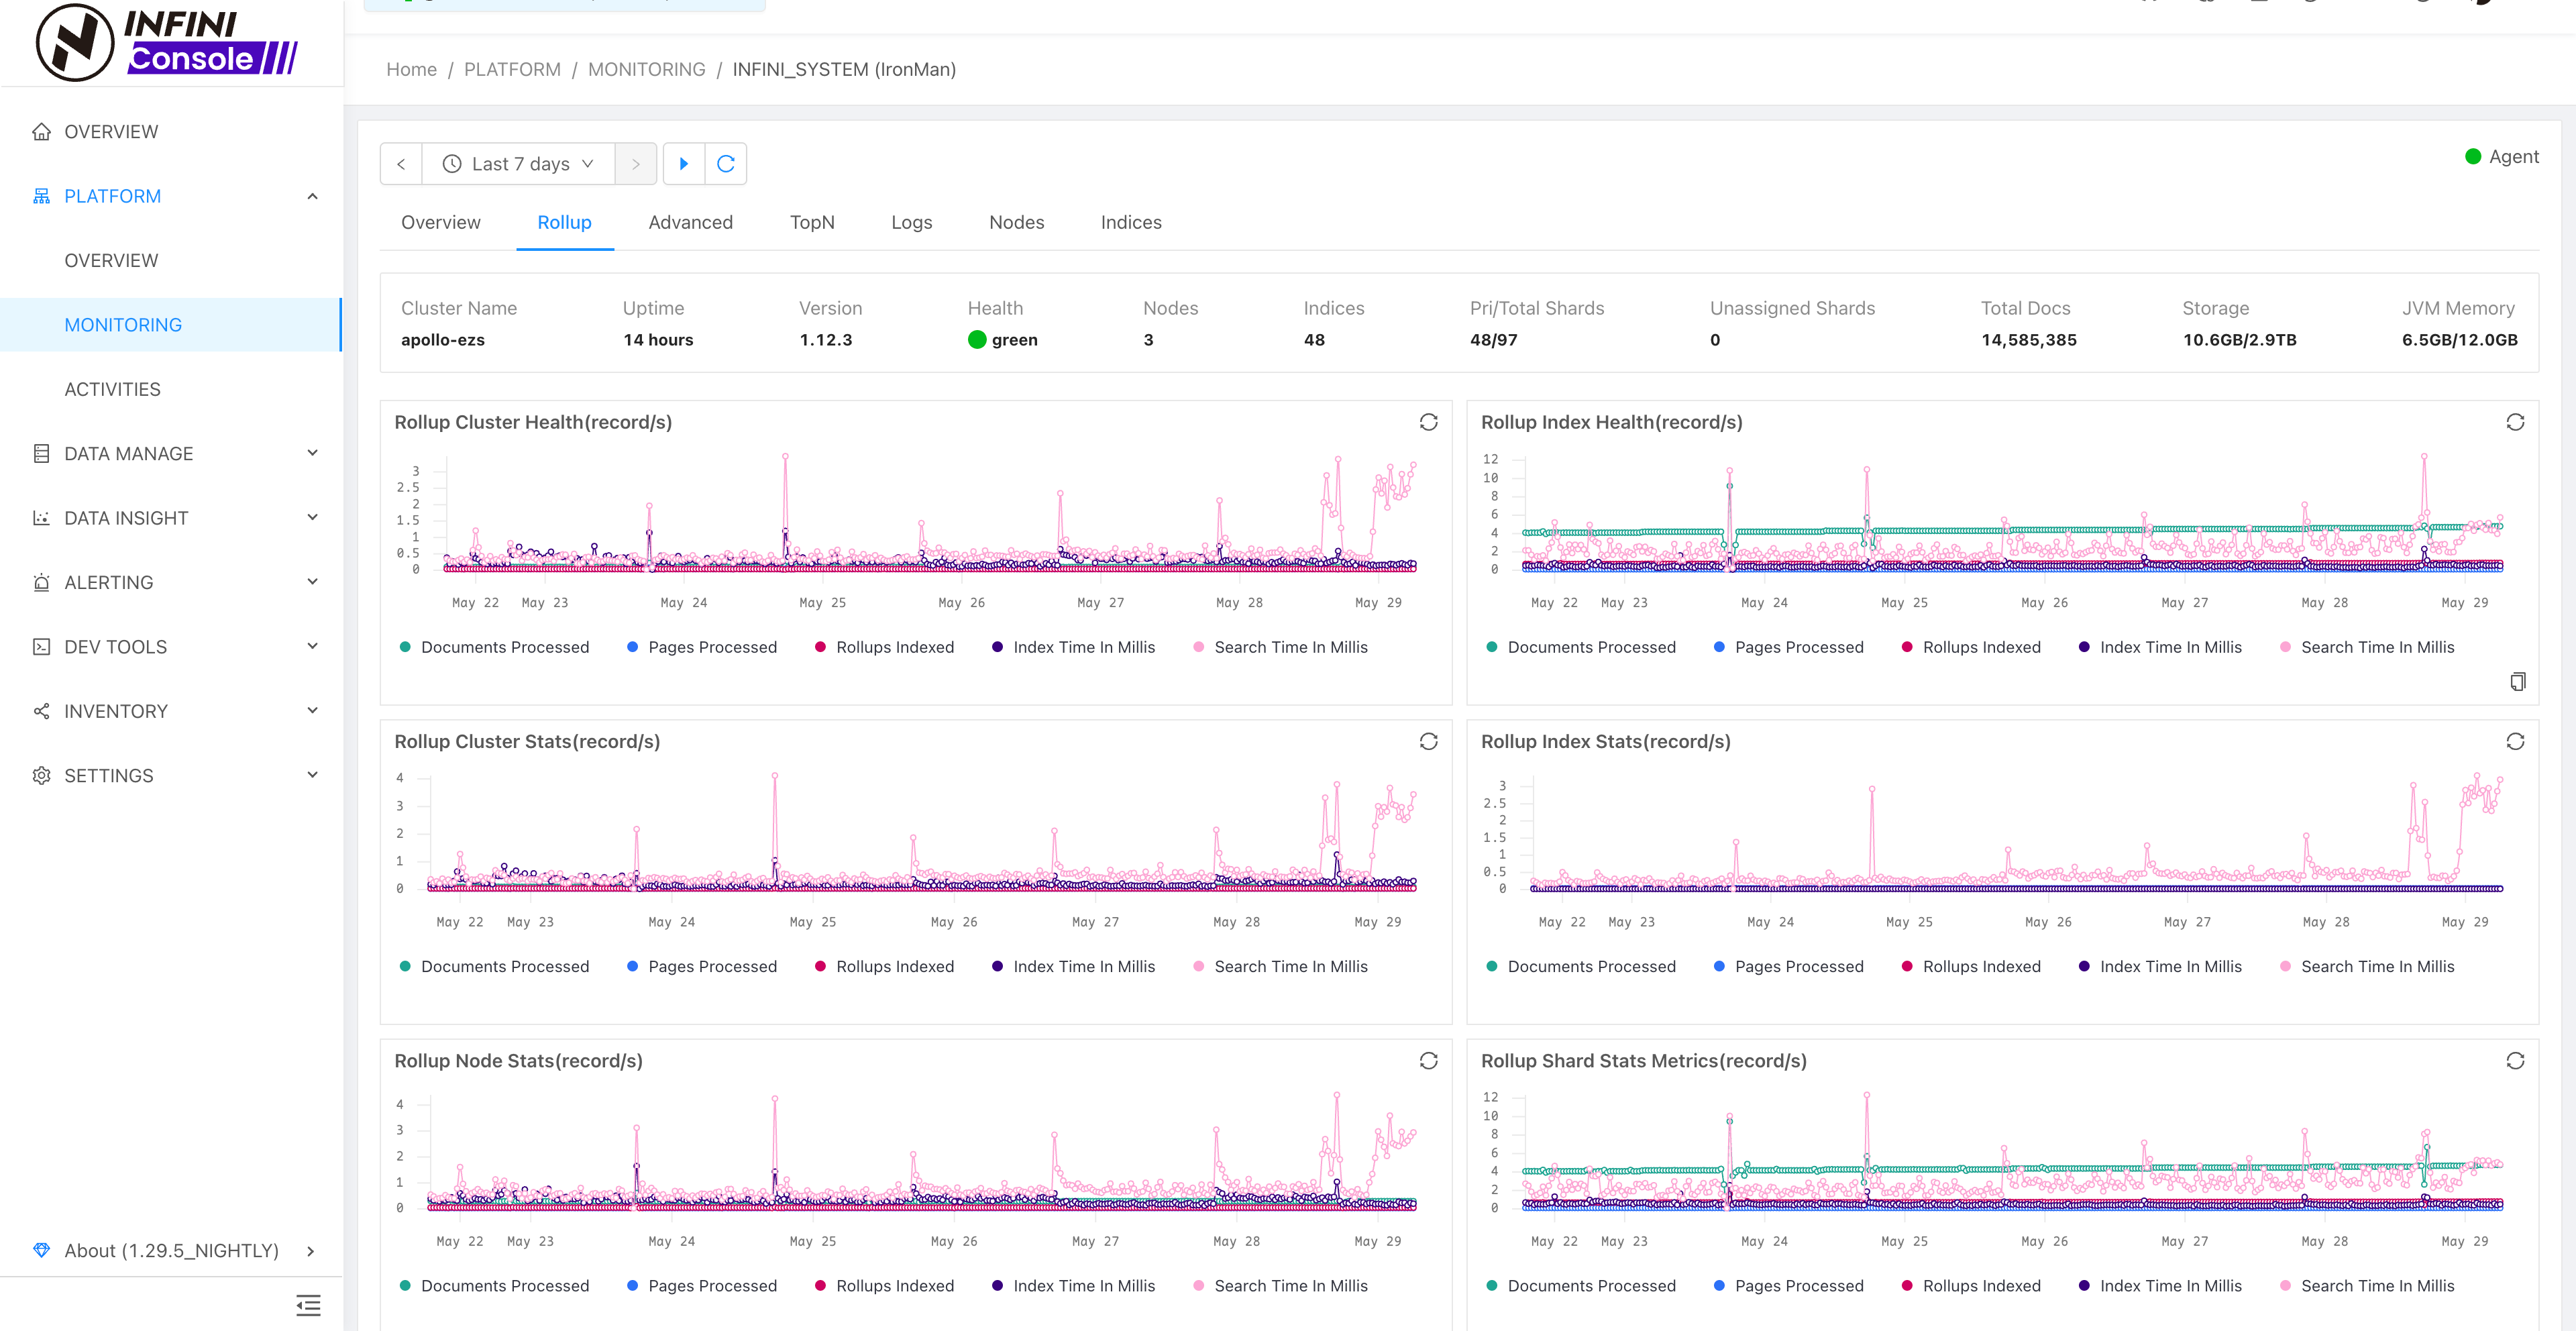The image size is (2576, 1331).
Task: Collapse the sidebar with the bottom menu icon
Action: tap(308, 1305)
